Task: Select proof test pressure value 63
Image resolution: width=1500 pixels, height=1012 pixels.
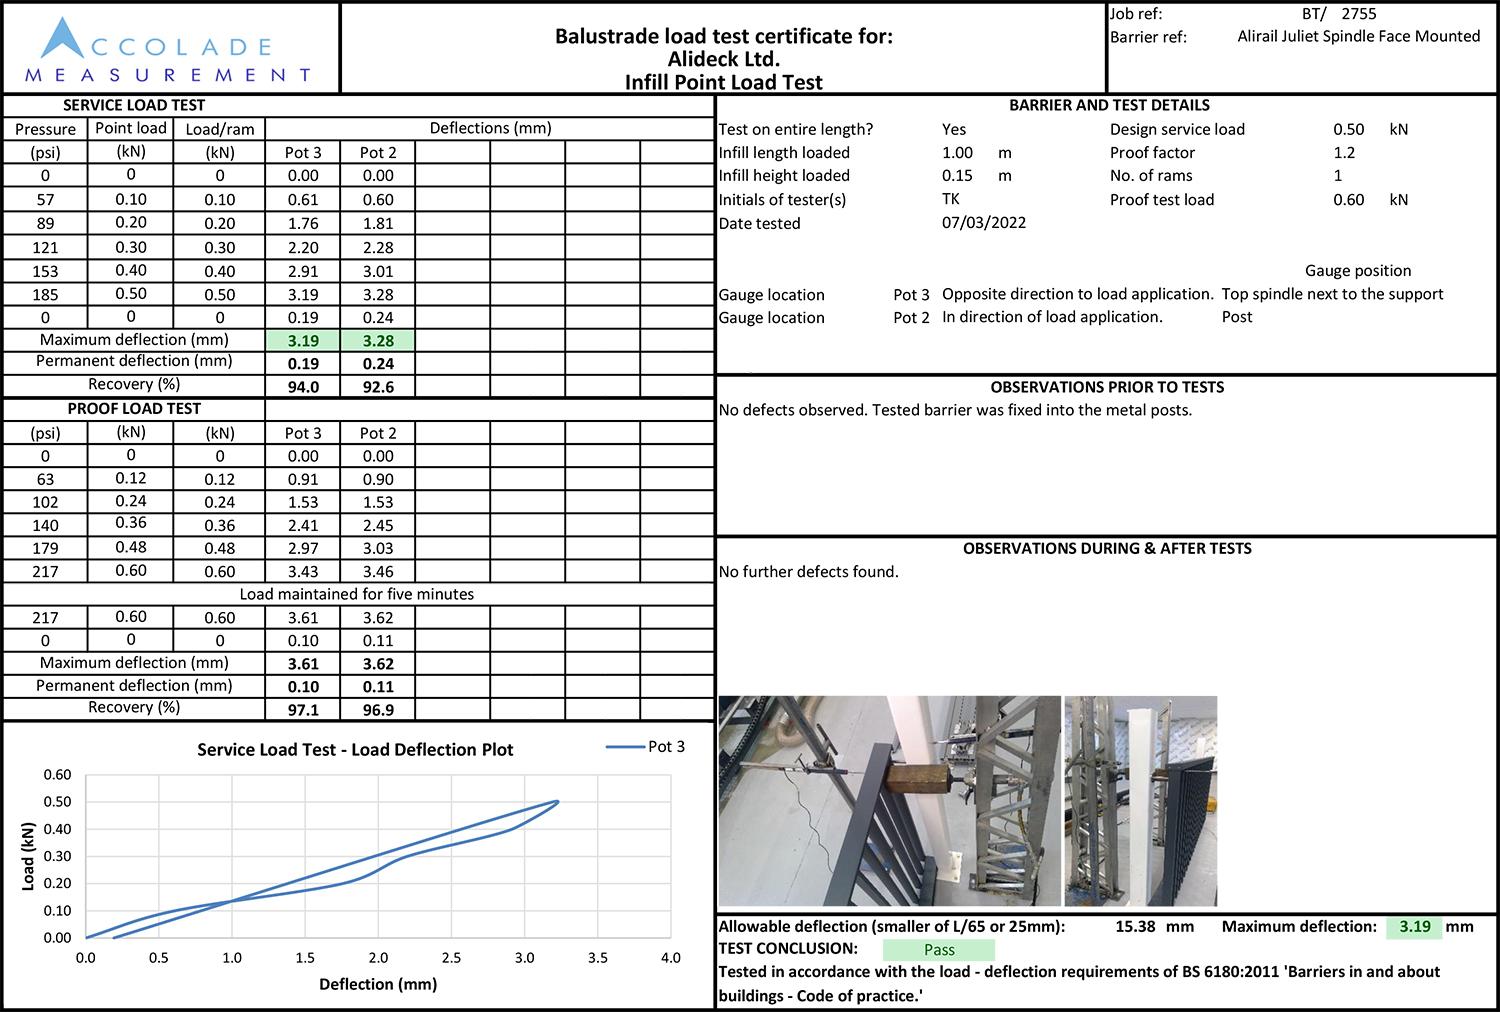Action: [45, 479]
